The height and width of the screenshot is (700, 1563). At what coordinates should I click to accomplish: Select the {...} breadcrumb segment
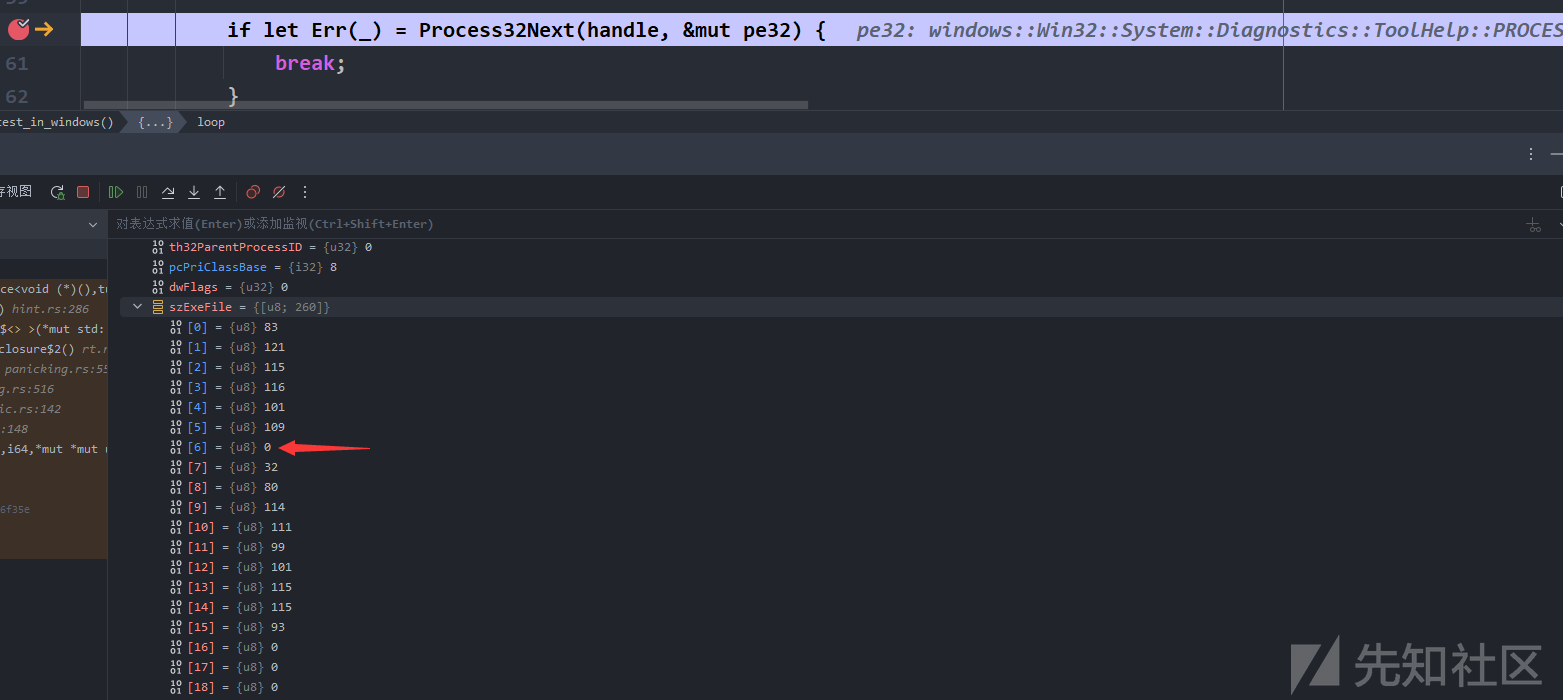pyautogui.click(x=156, y=122)
